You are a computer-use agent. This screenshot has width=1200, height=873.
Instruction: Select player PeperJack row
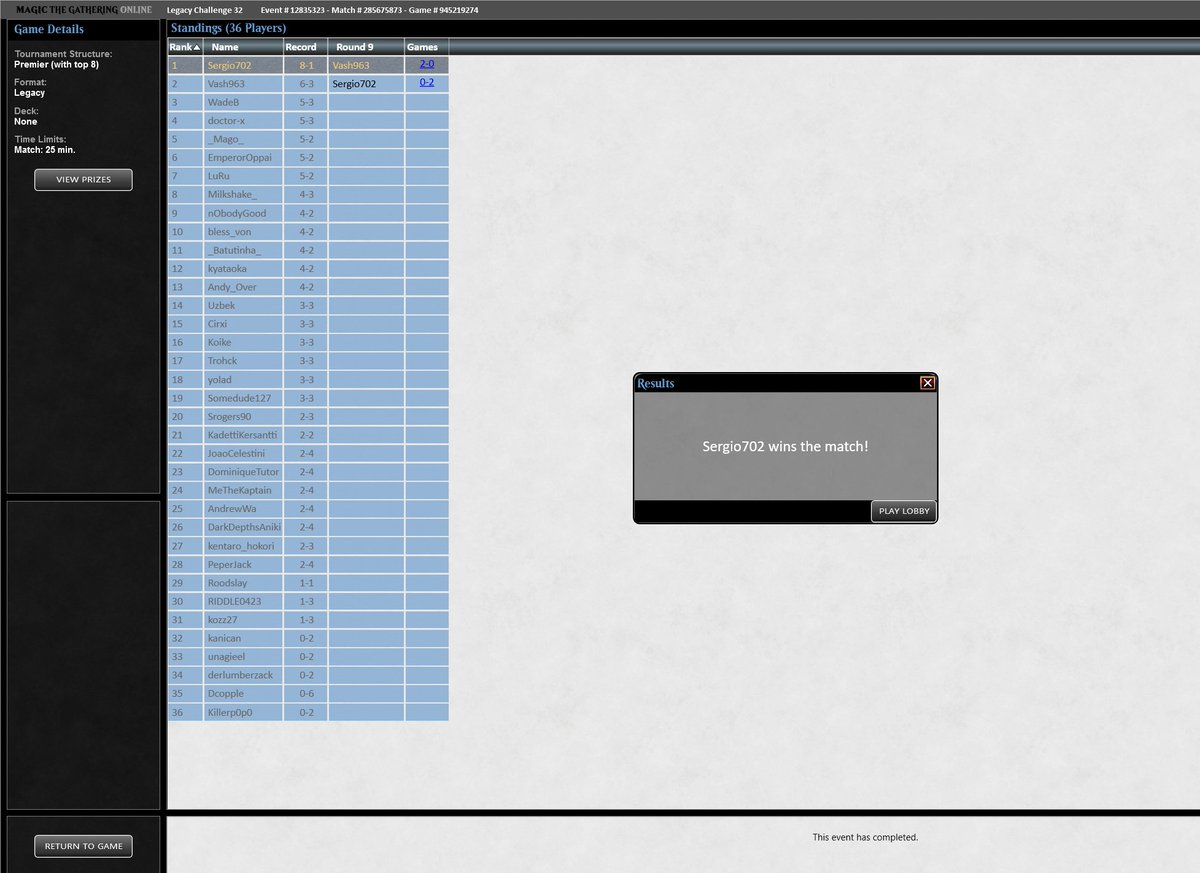coord(308,565)
